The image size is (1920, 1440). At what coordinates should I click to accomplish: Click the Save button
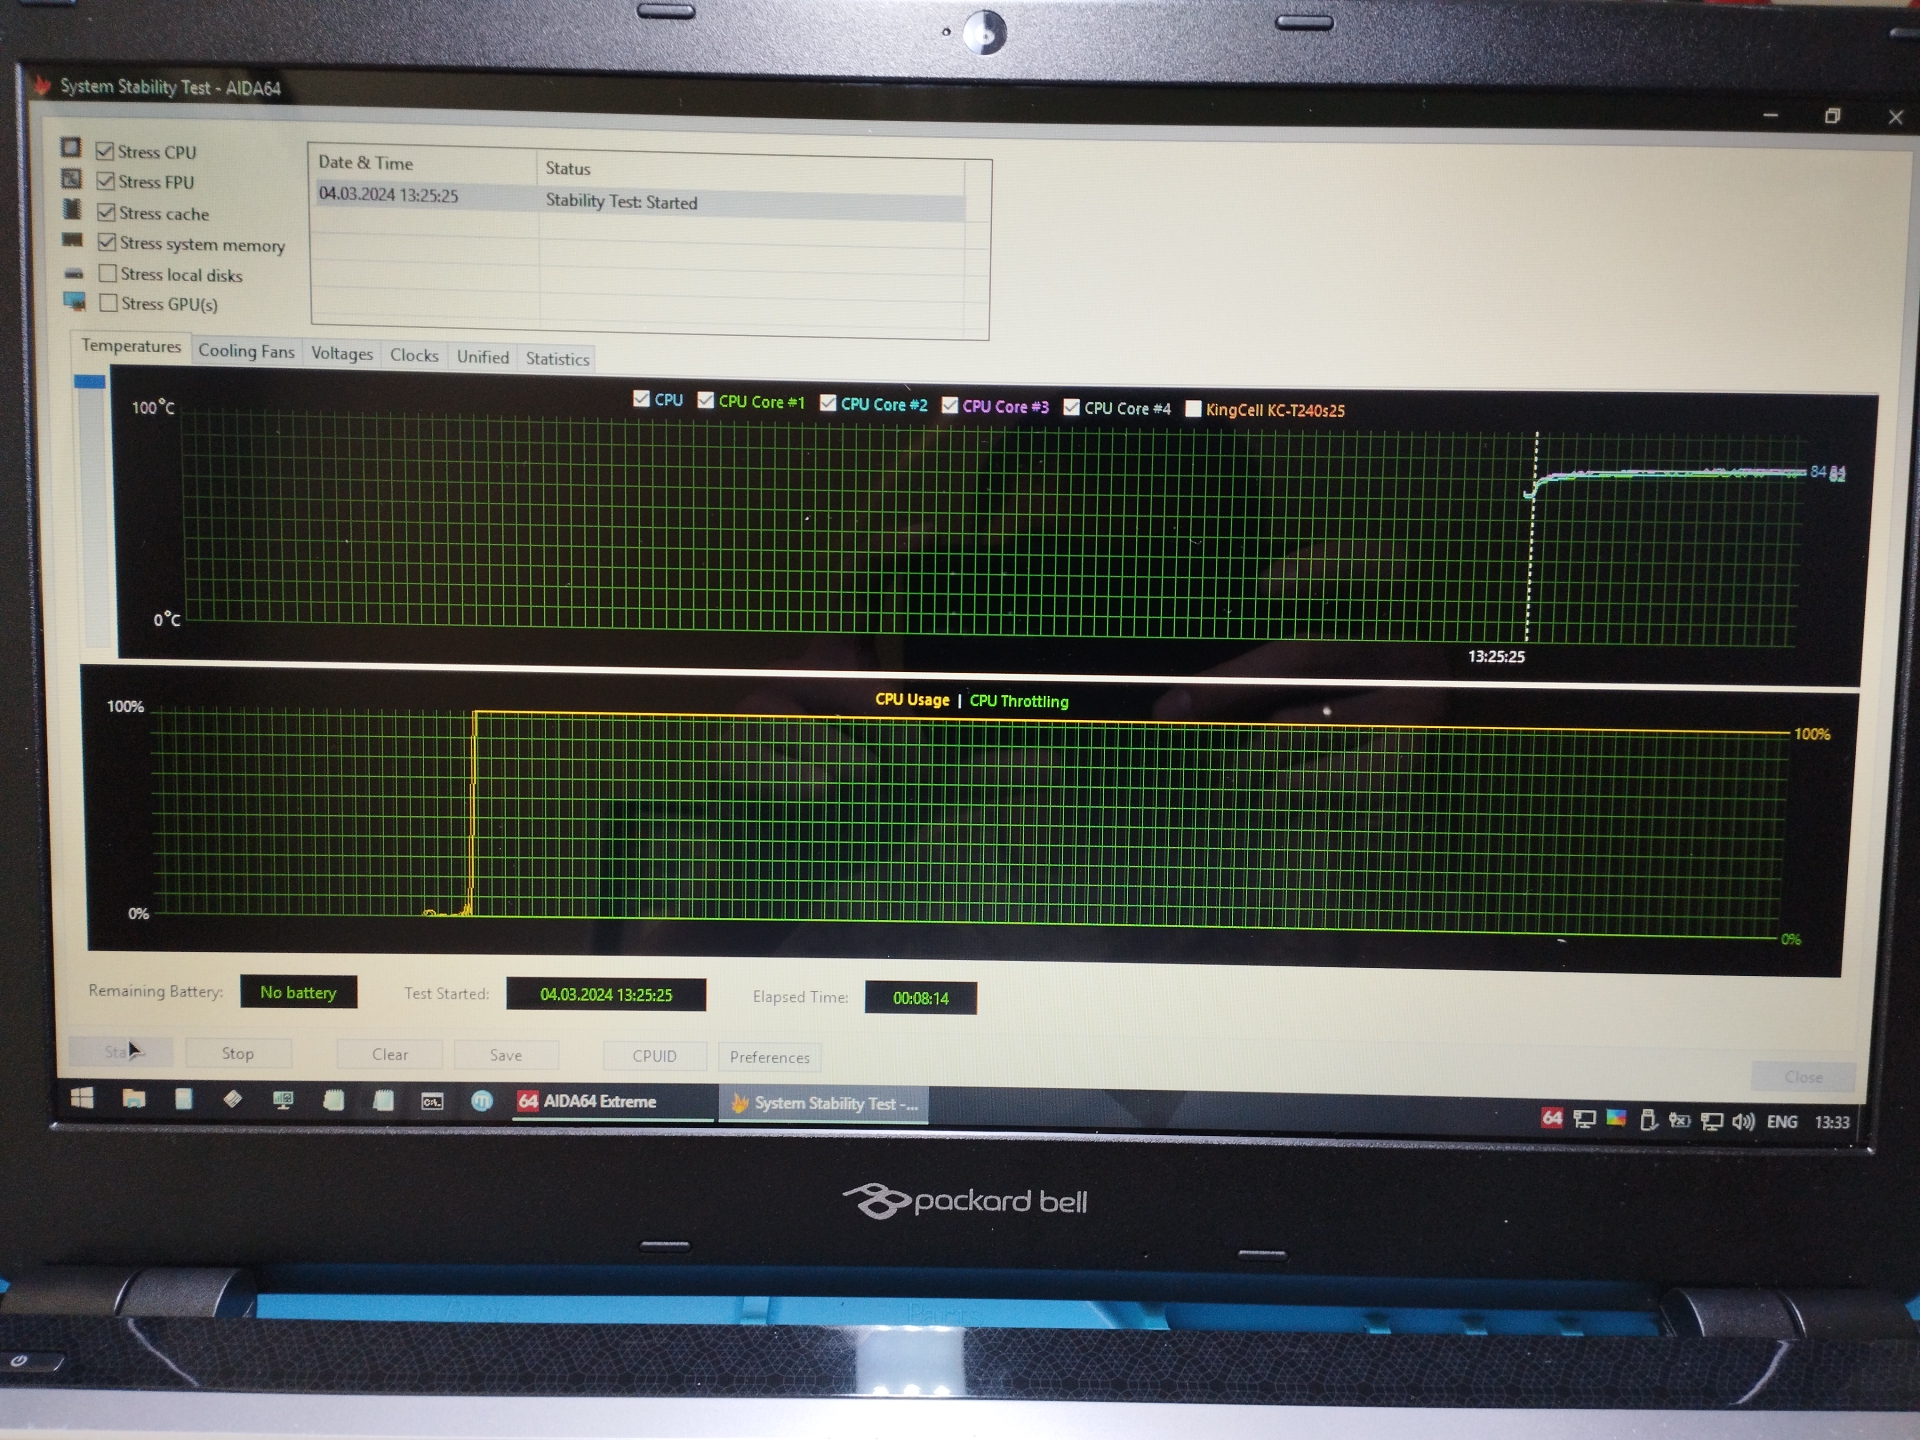pyautogui.click(x=506, y=1055)
